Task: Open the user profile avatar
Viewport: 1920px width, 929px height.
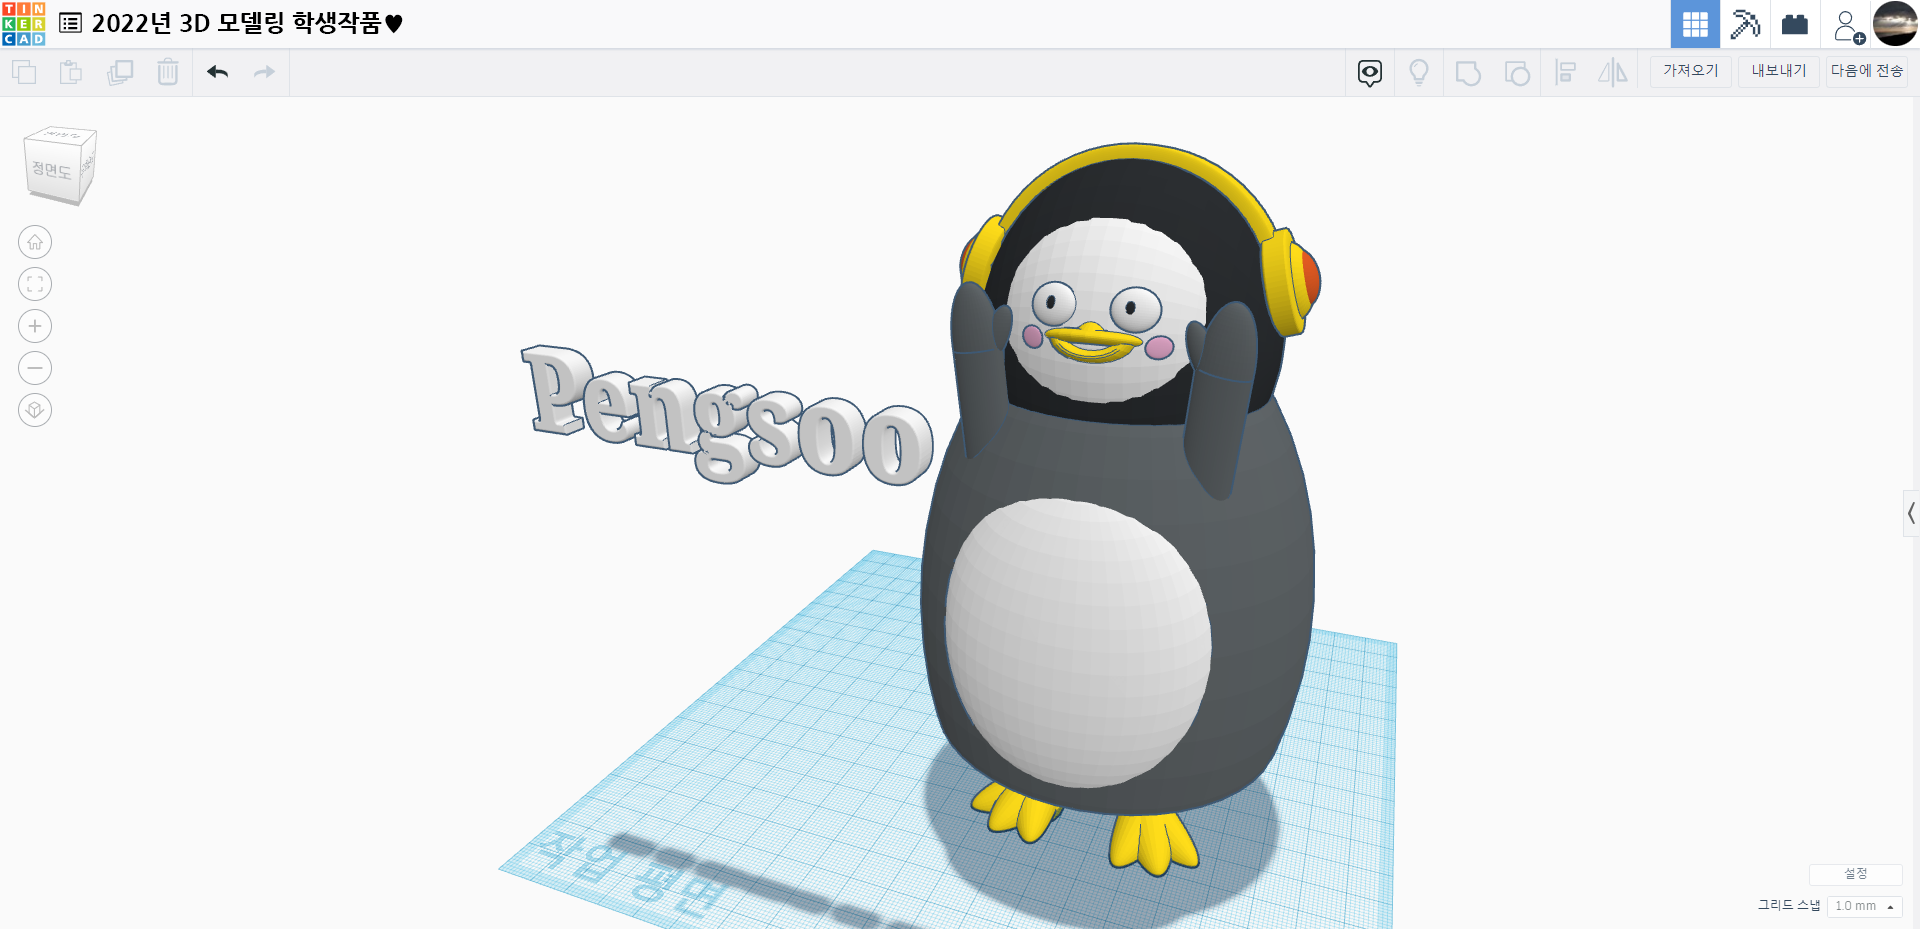Action: (1895, 24)
